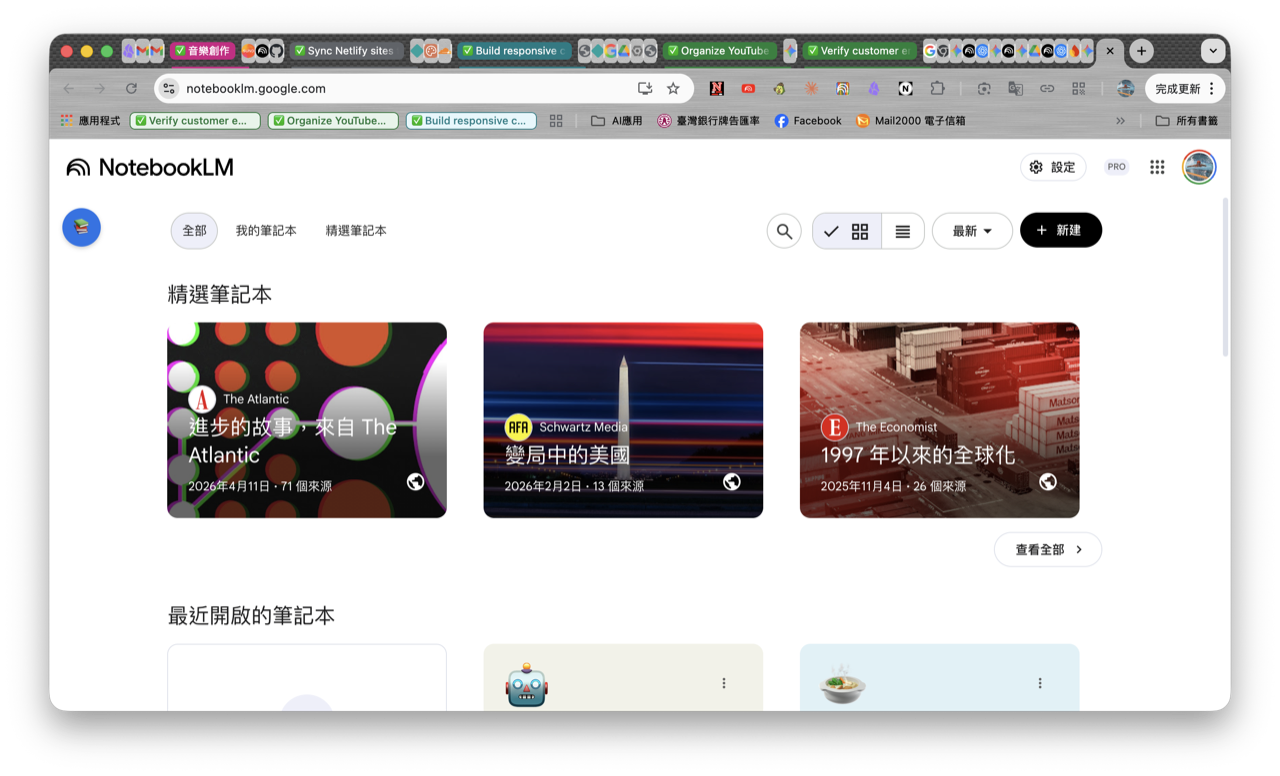1280x776 pixels.
Task: Open the Chrome profile avatar in toolbar
Action: [1125, 88]
